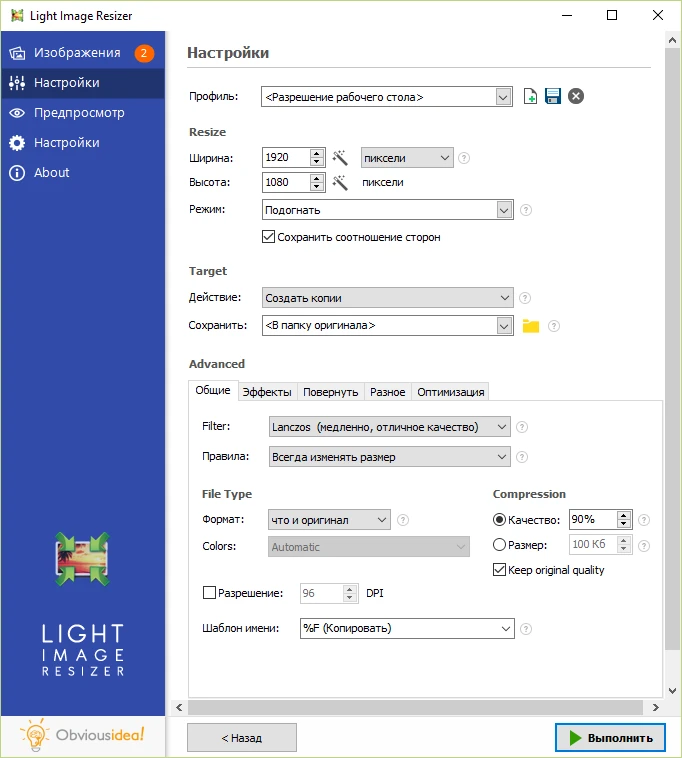
Task: Click the Выполнить button
Action: [610, 738]
